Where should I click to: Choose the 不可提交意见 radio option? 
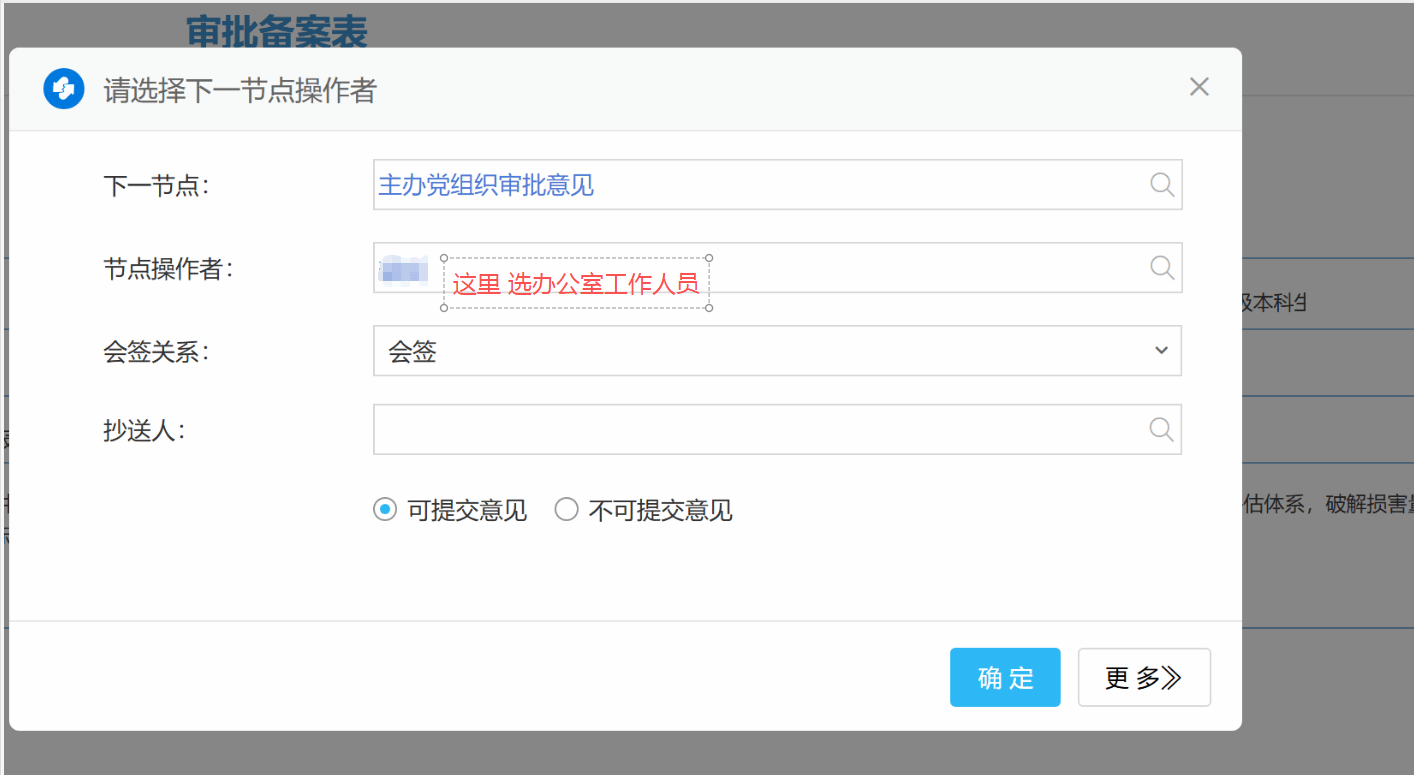(566, 510)
